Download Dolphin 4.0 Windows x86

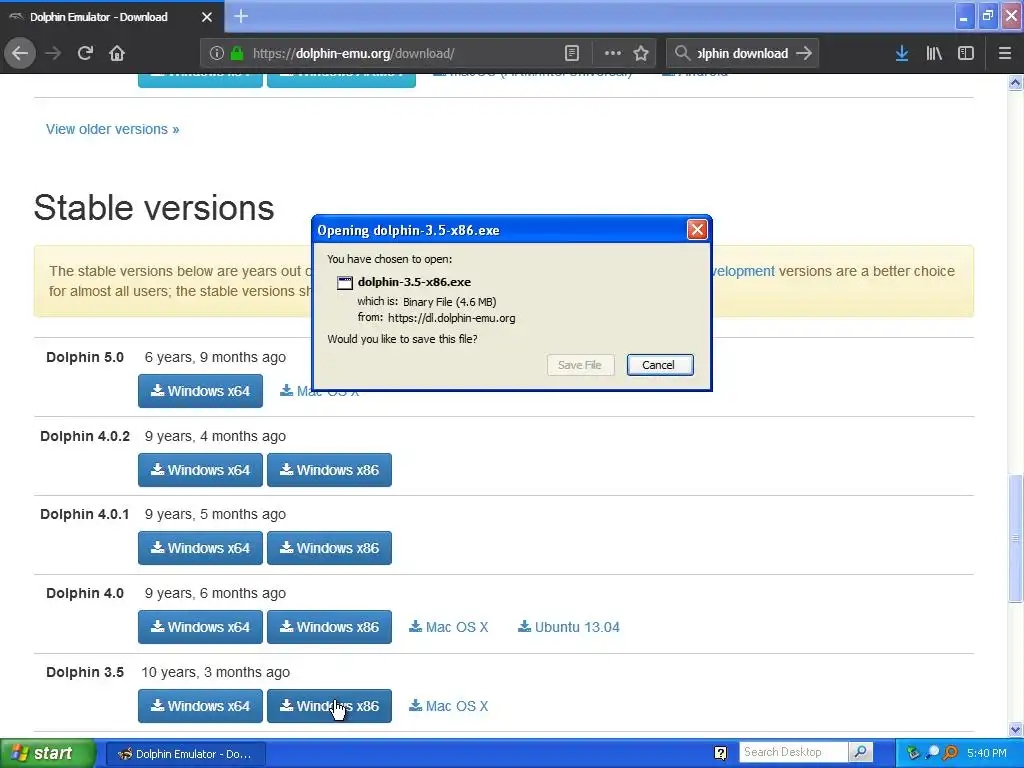coord(329,627)
